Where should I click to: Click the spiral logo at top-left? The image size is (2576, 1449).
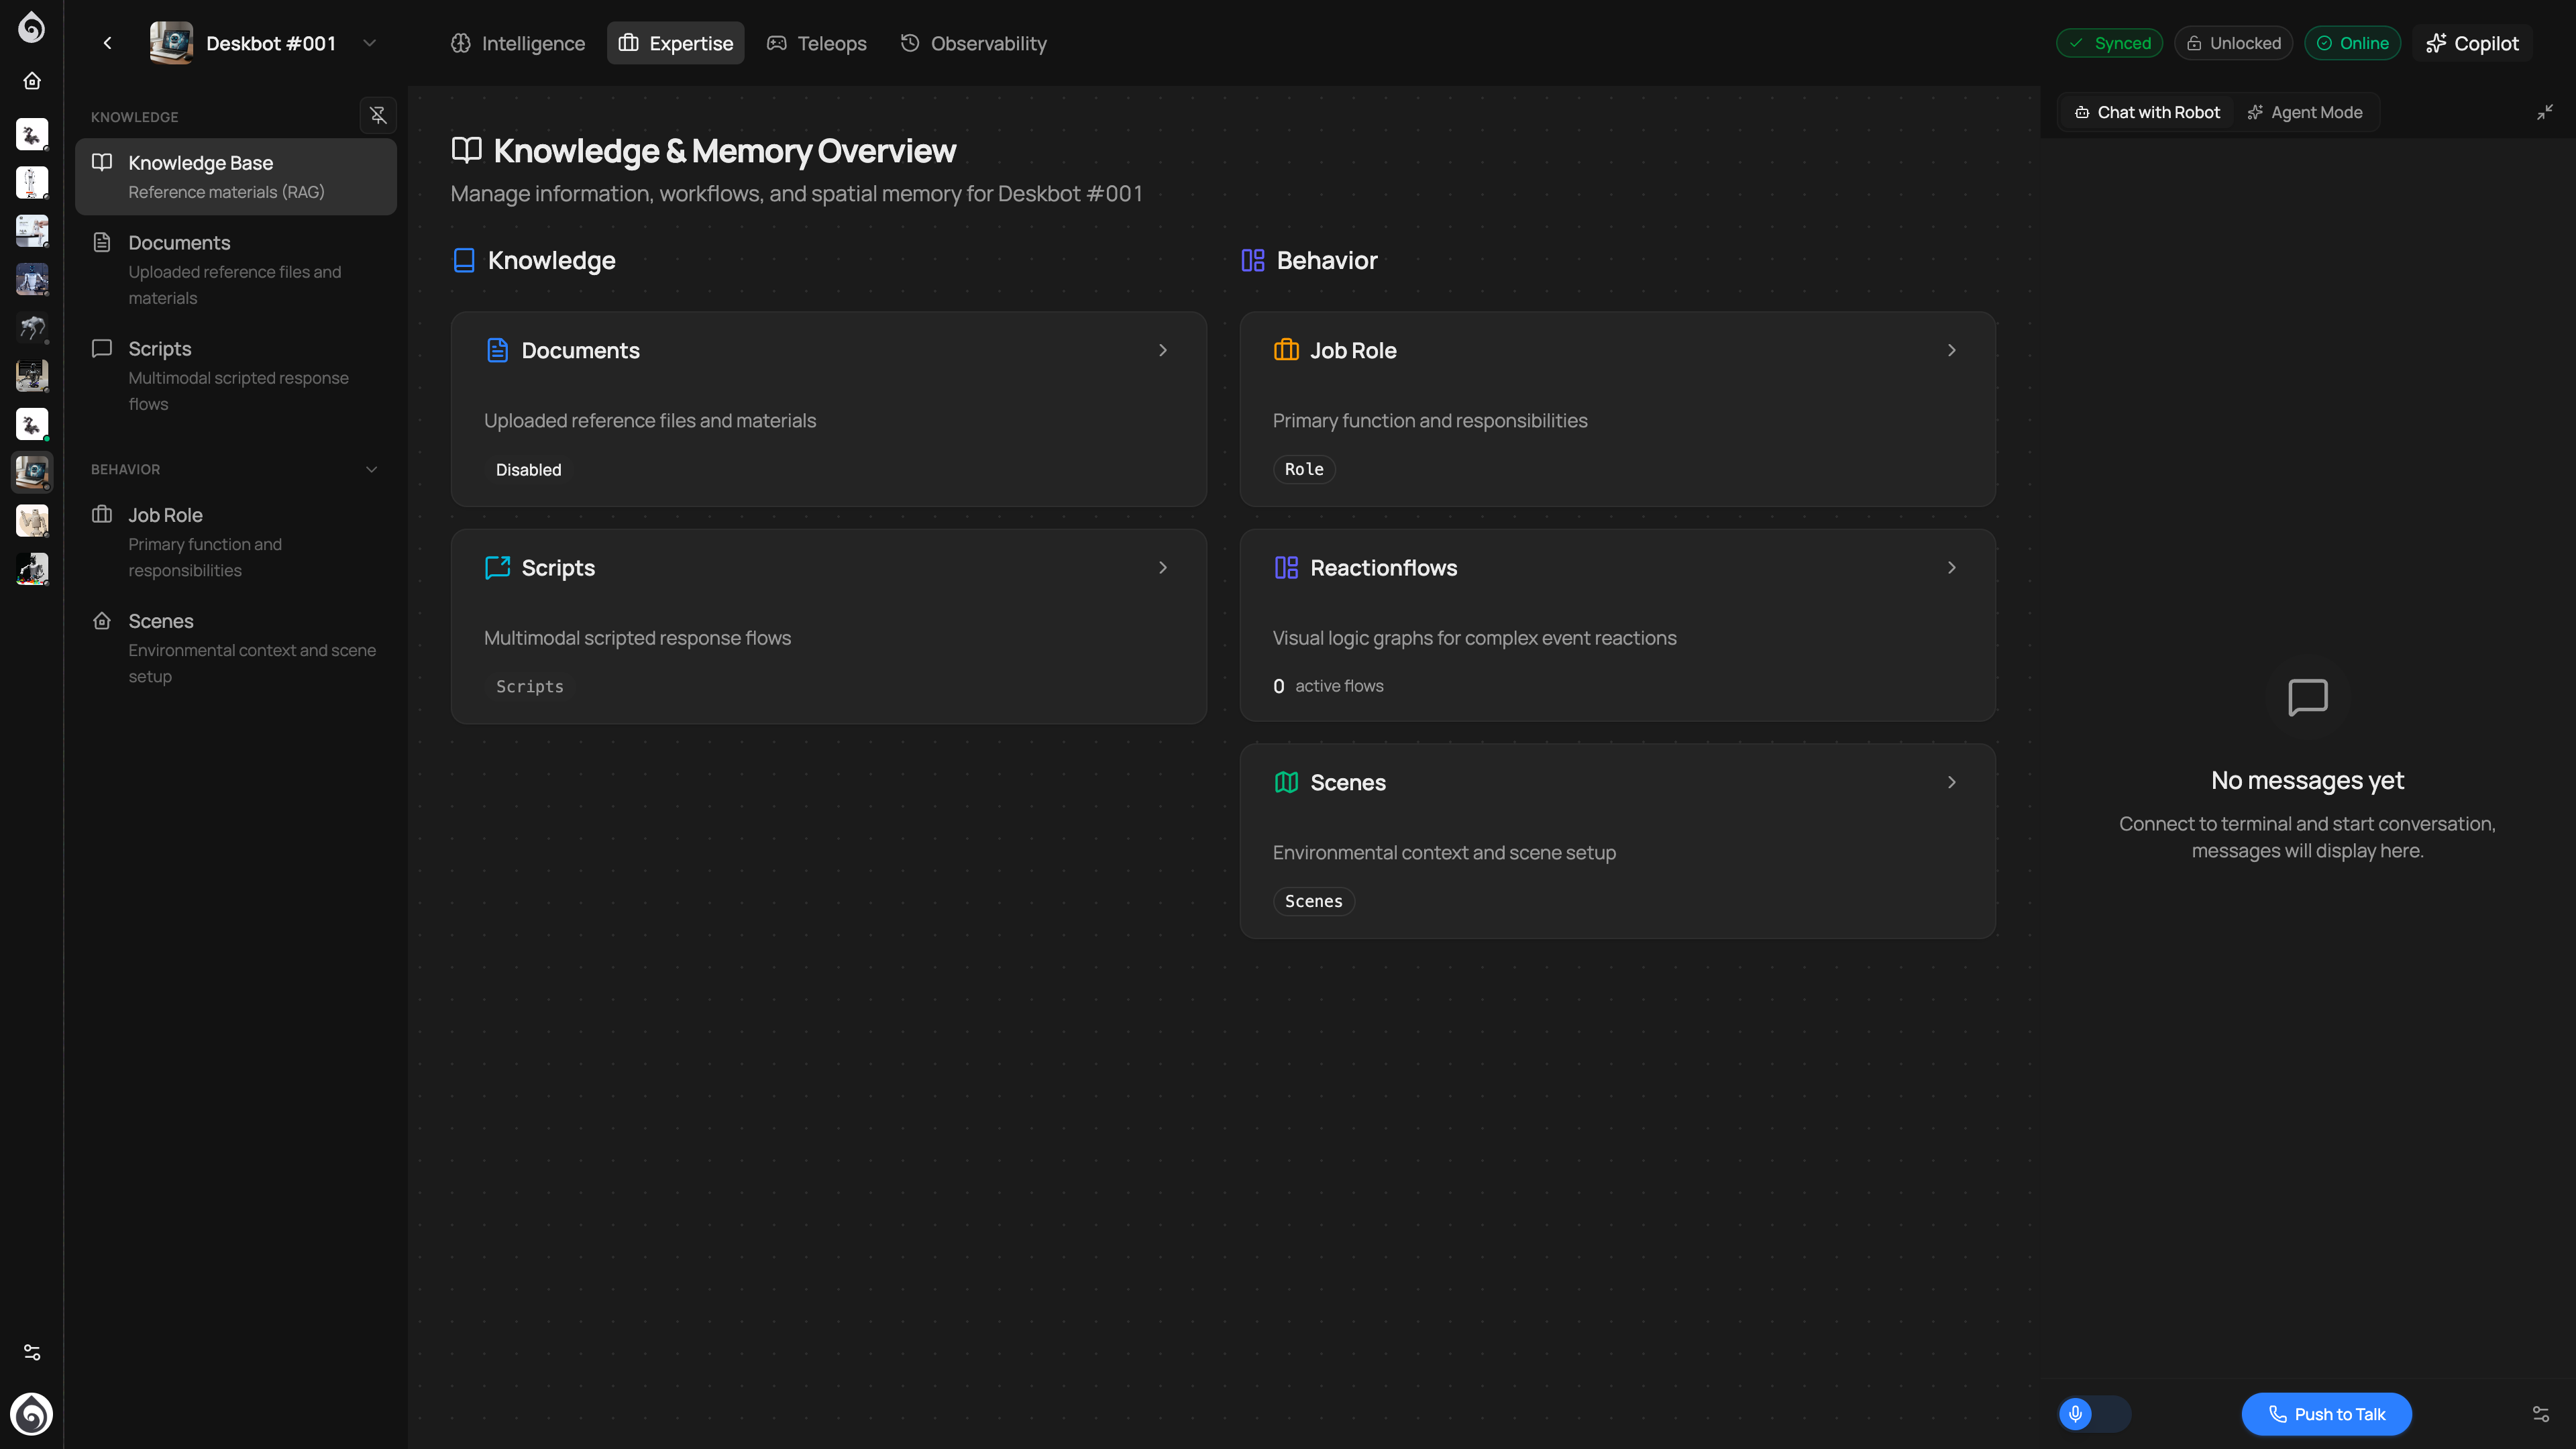(x=32, y=27)
